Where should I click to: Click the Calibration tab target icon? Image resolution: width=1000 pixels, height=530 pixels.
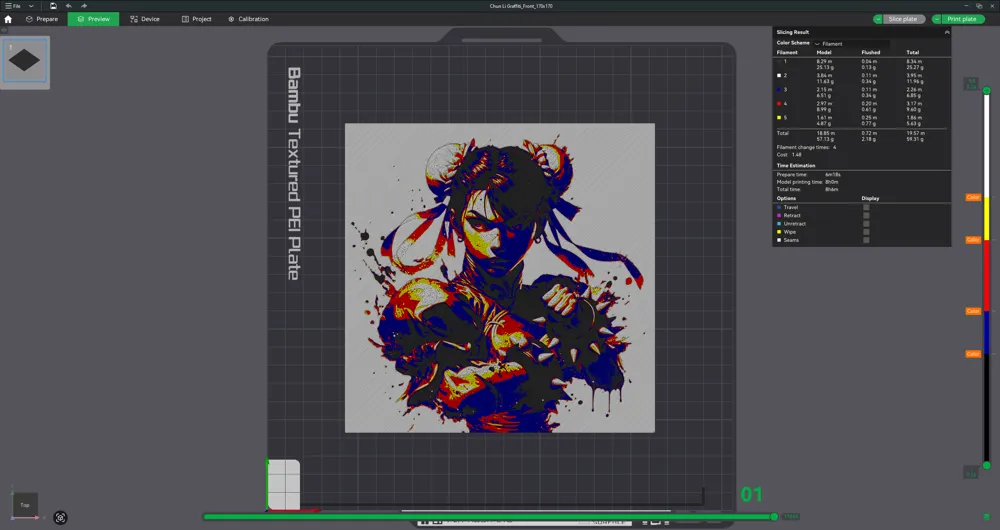pos(232,19)
